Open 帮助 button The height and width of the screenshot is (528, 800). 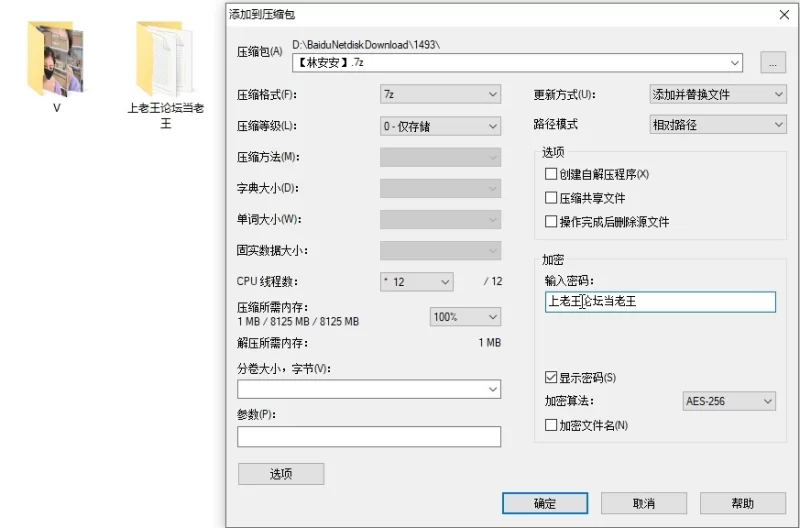pyautogui.click(x=742, y=504)
